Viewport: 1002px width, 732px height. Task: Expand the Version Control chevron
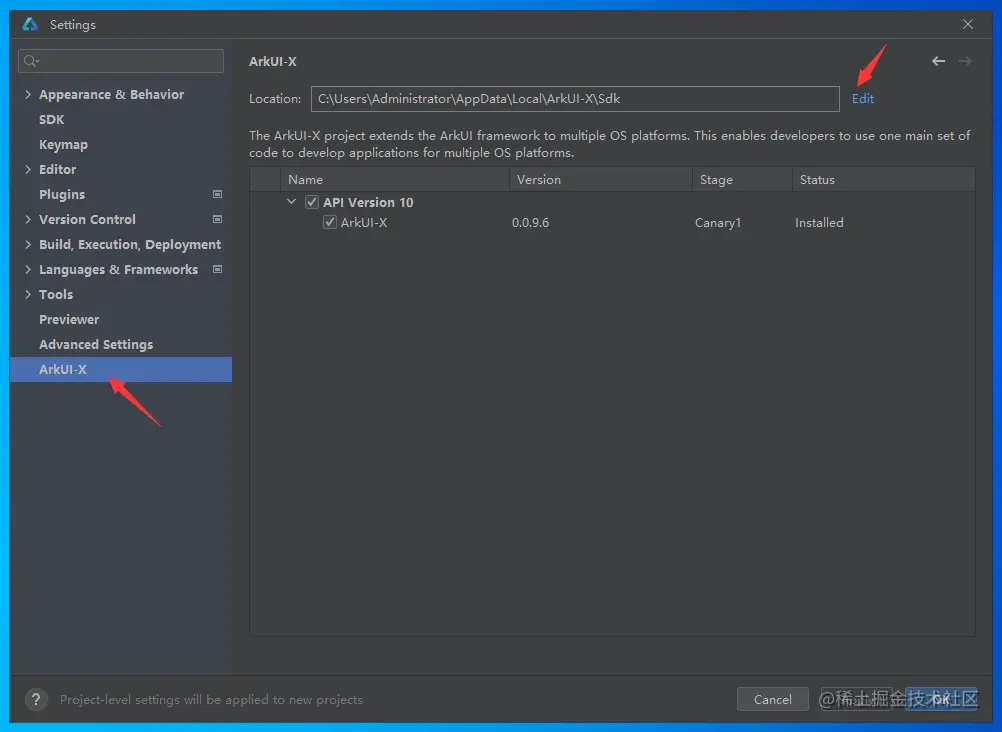[x=27, y=219]
